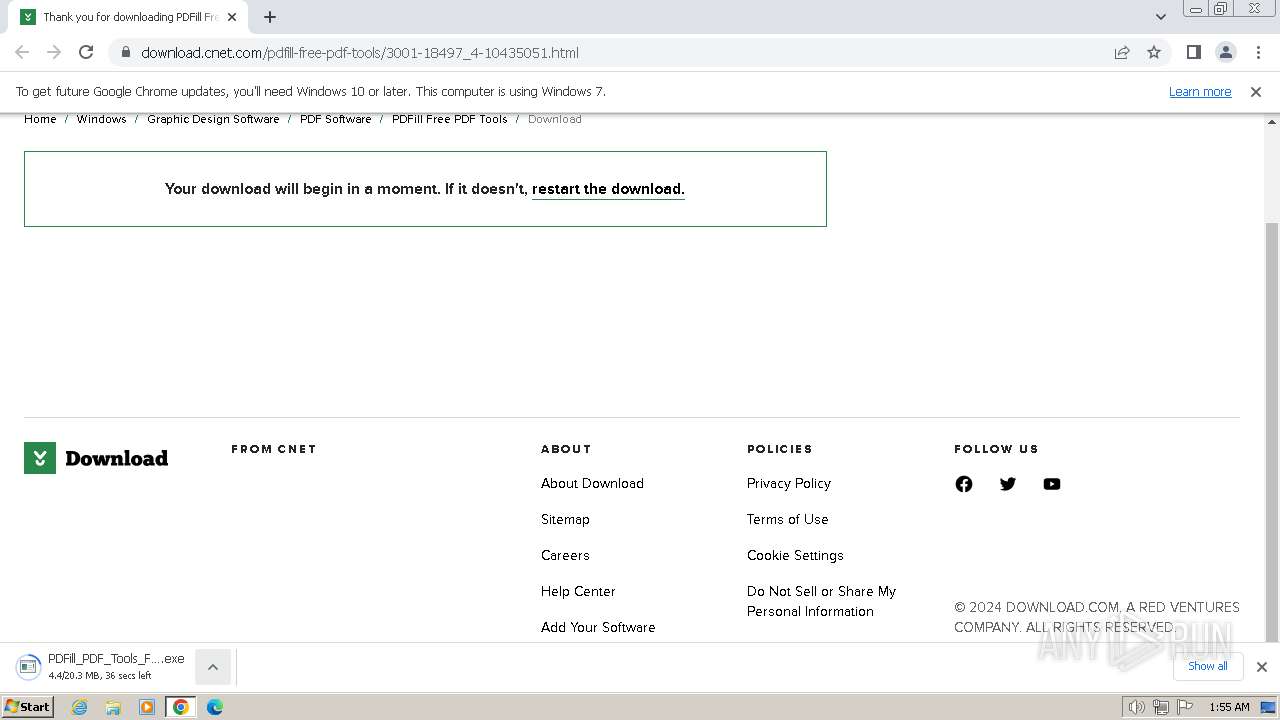
Task: Open About Download page
Action: point(592,483)
